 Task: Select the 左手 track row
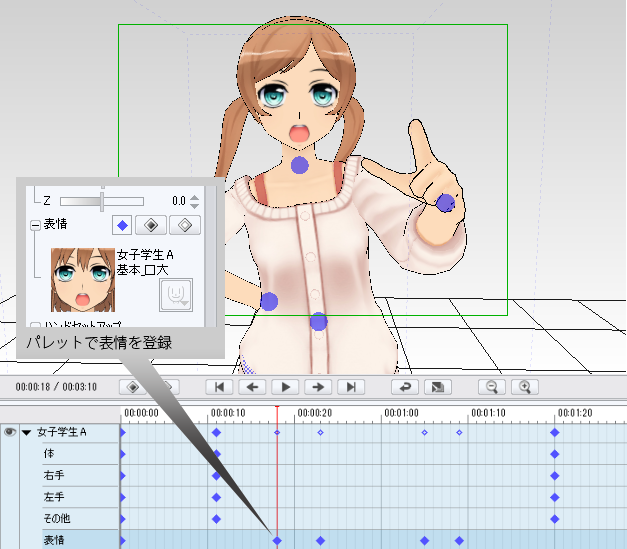point(81,497)
